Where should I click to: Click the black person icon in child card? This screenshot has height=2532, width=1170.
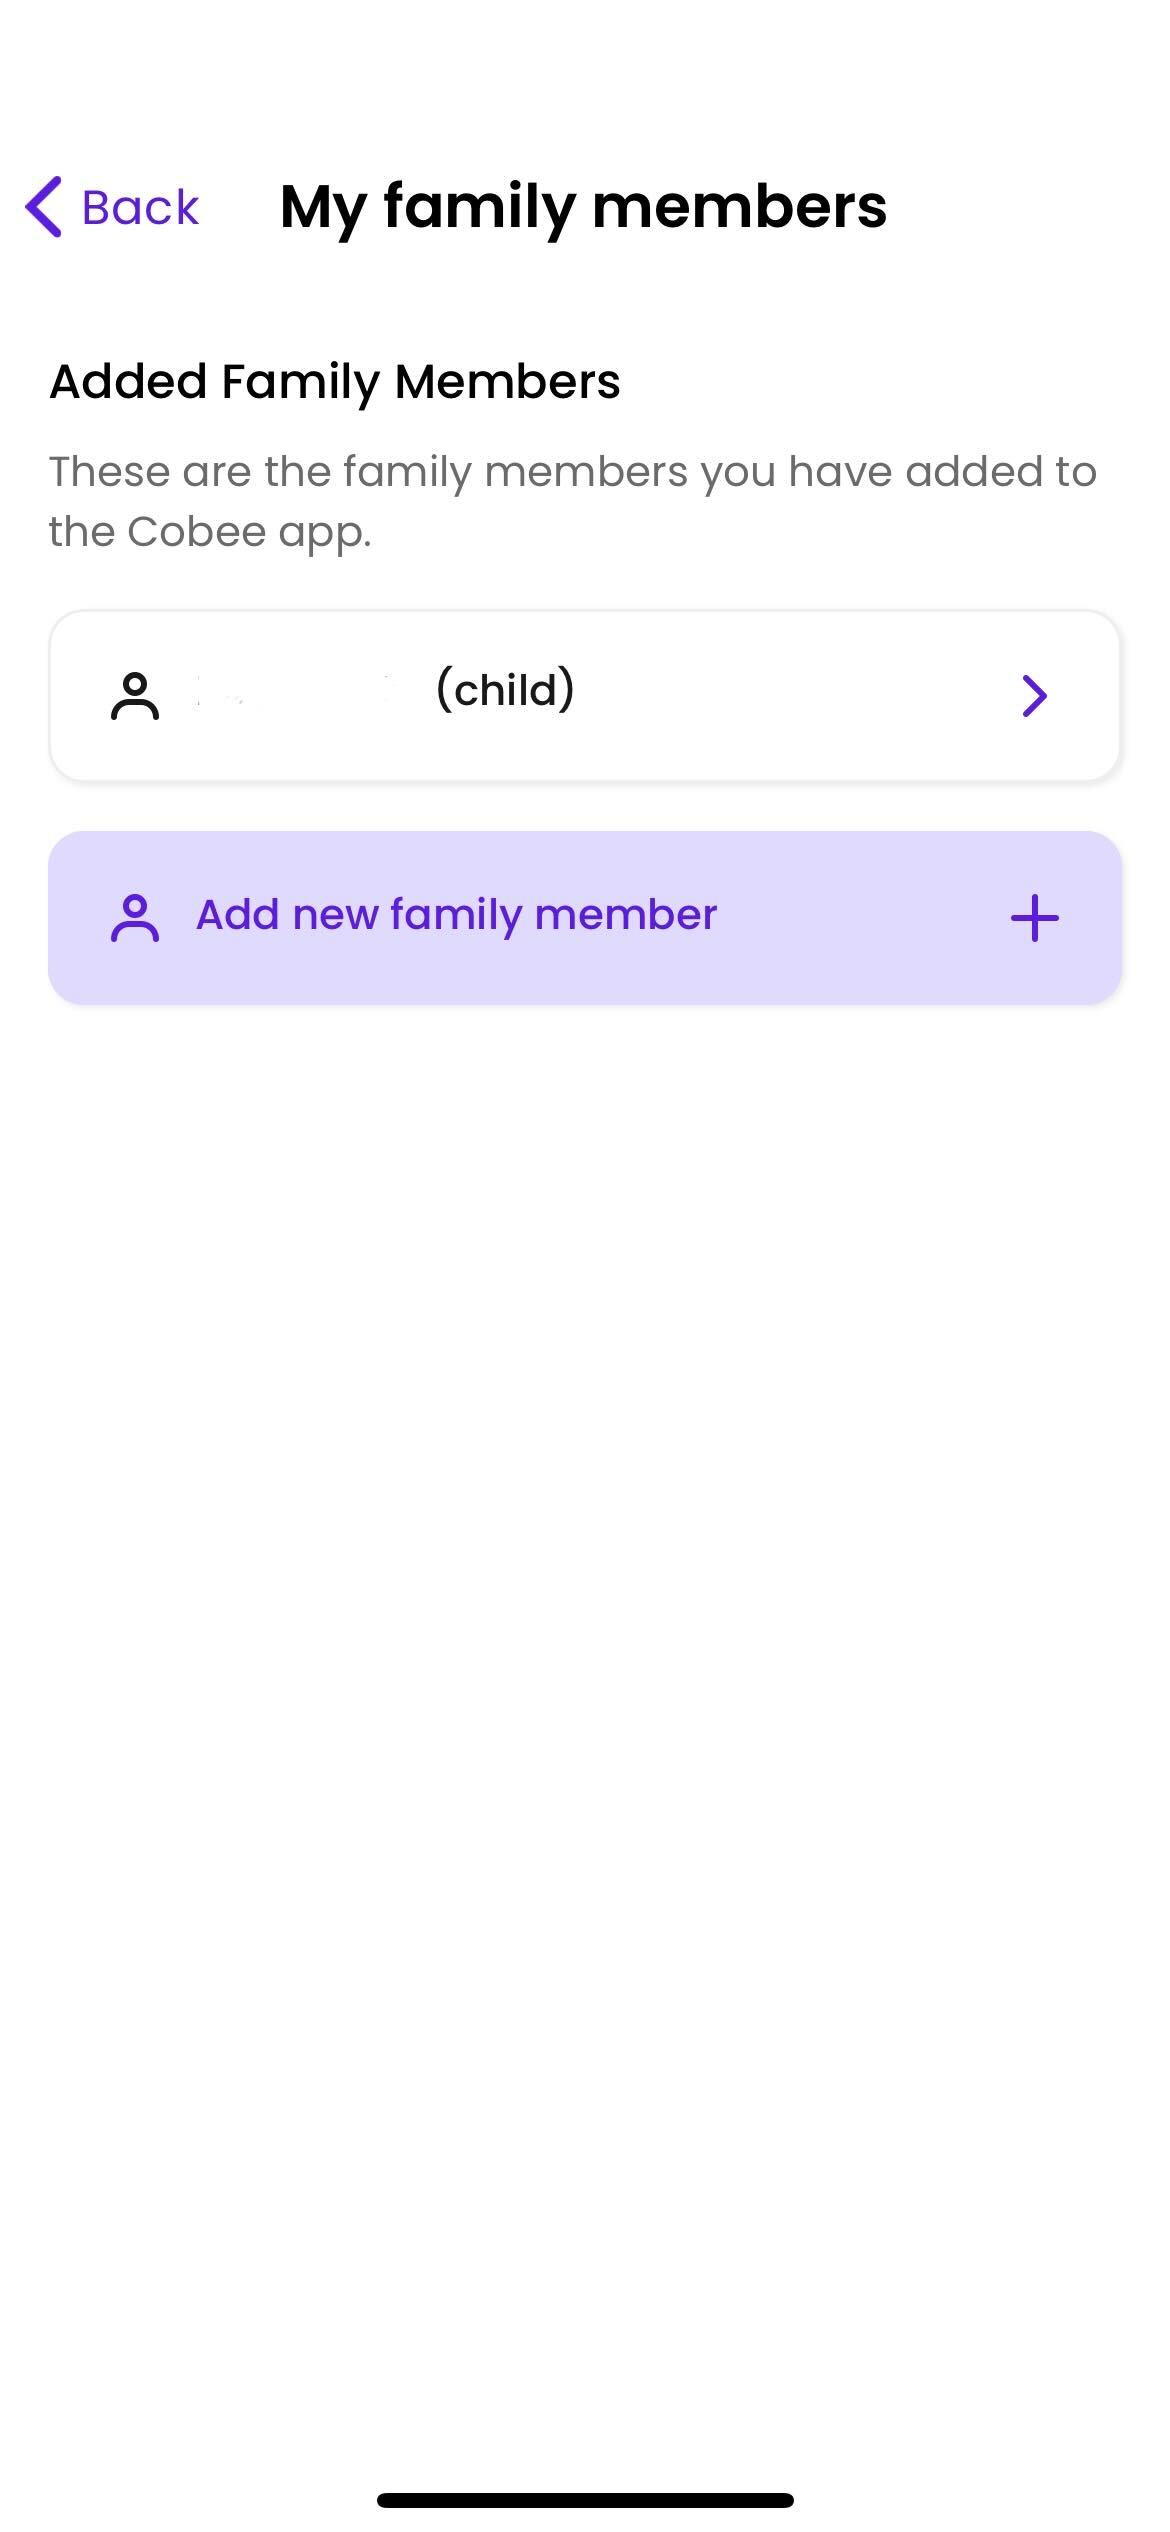click(x=135, y=696)
